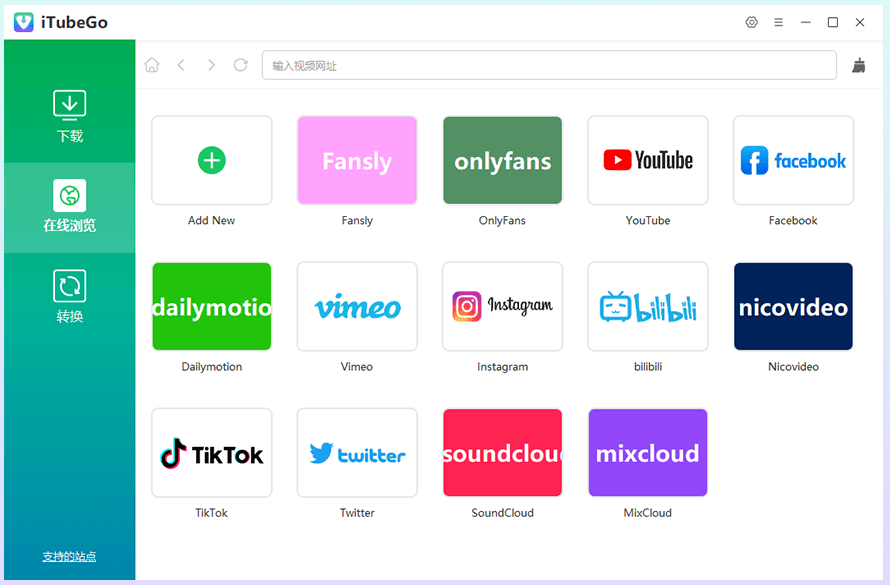Select the 在线浏览 online browse tab

click(x=70, y=207)
